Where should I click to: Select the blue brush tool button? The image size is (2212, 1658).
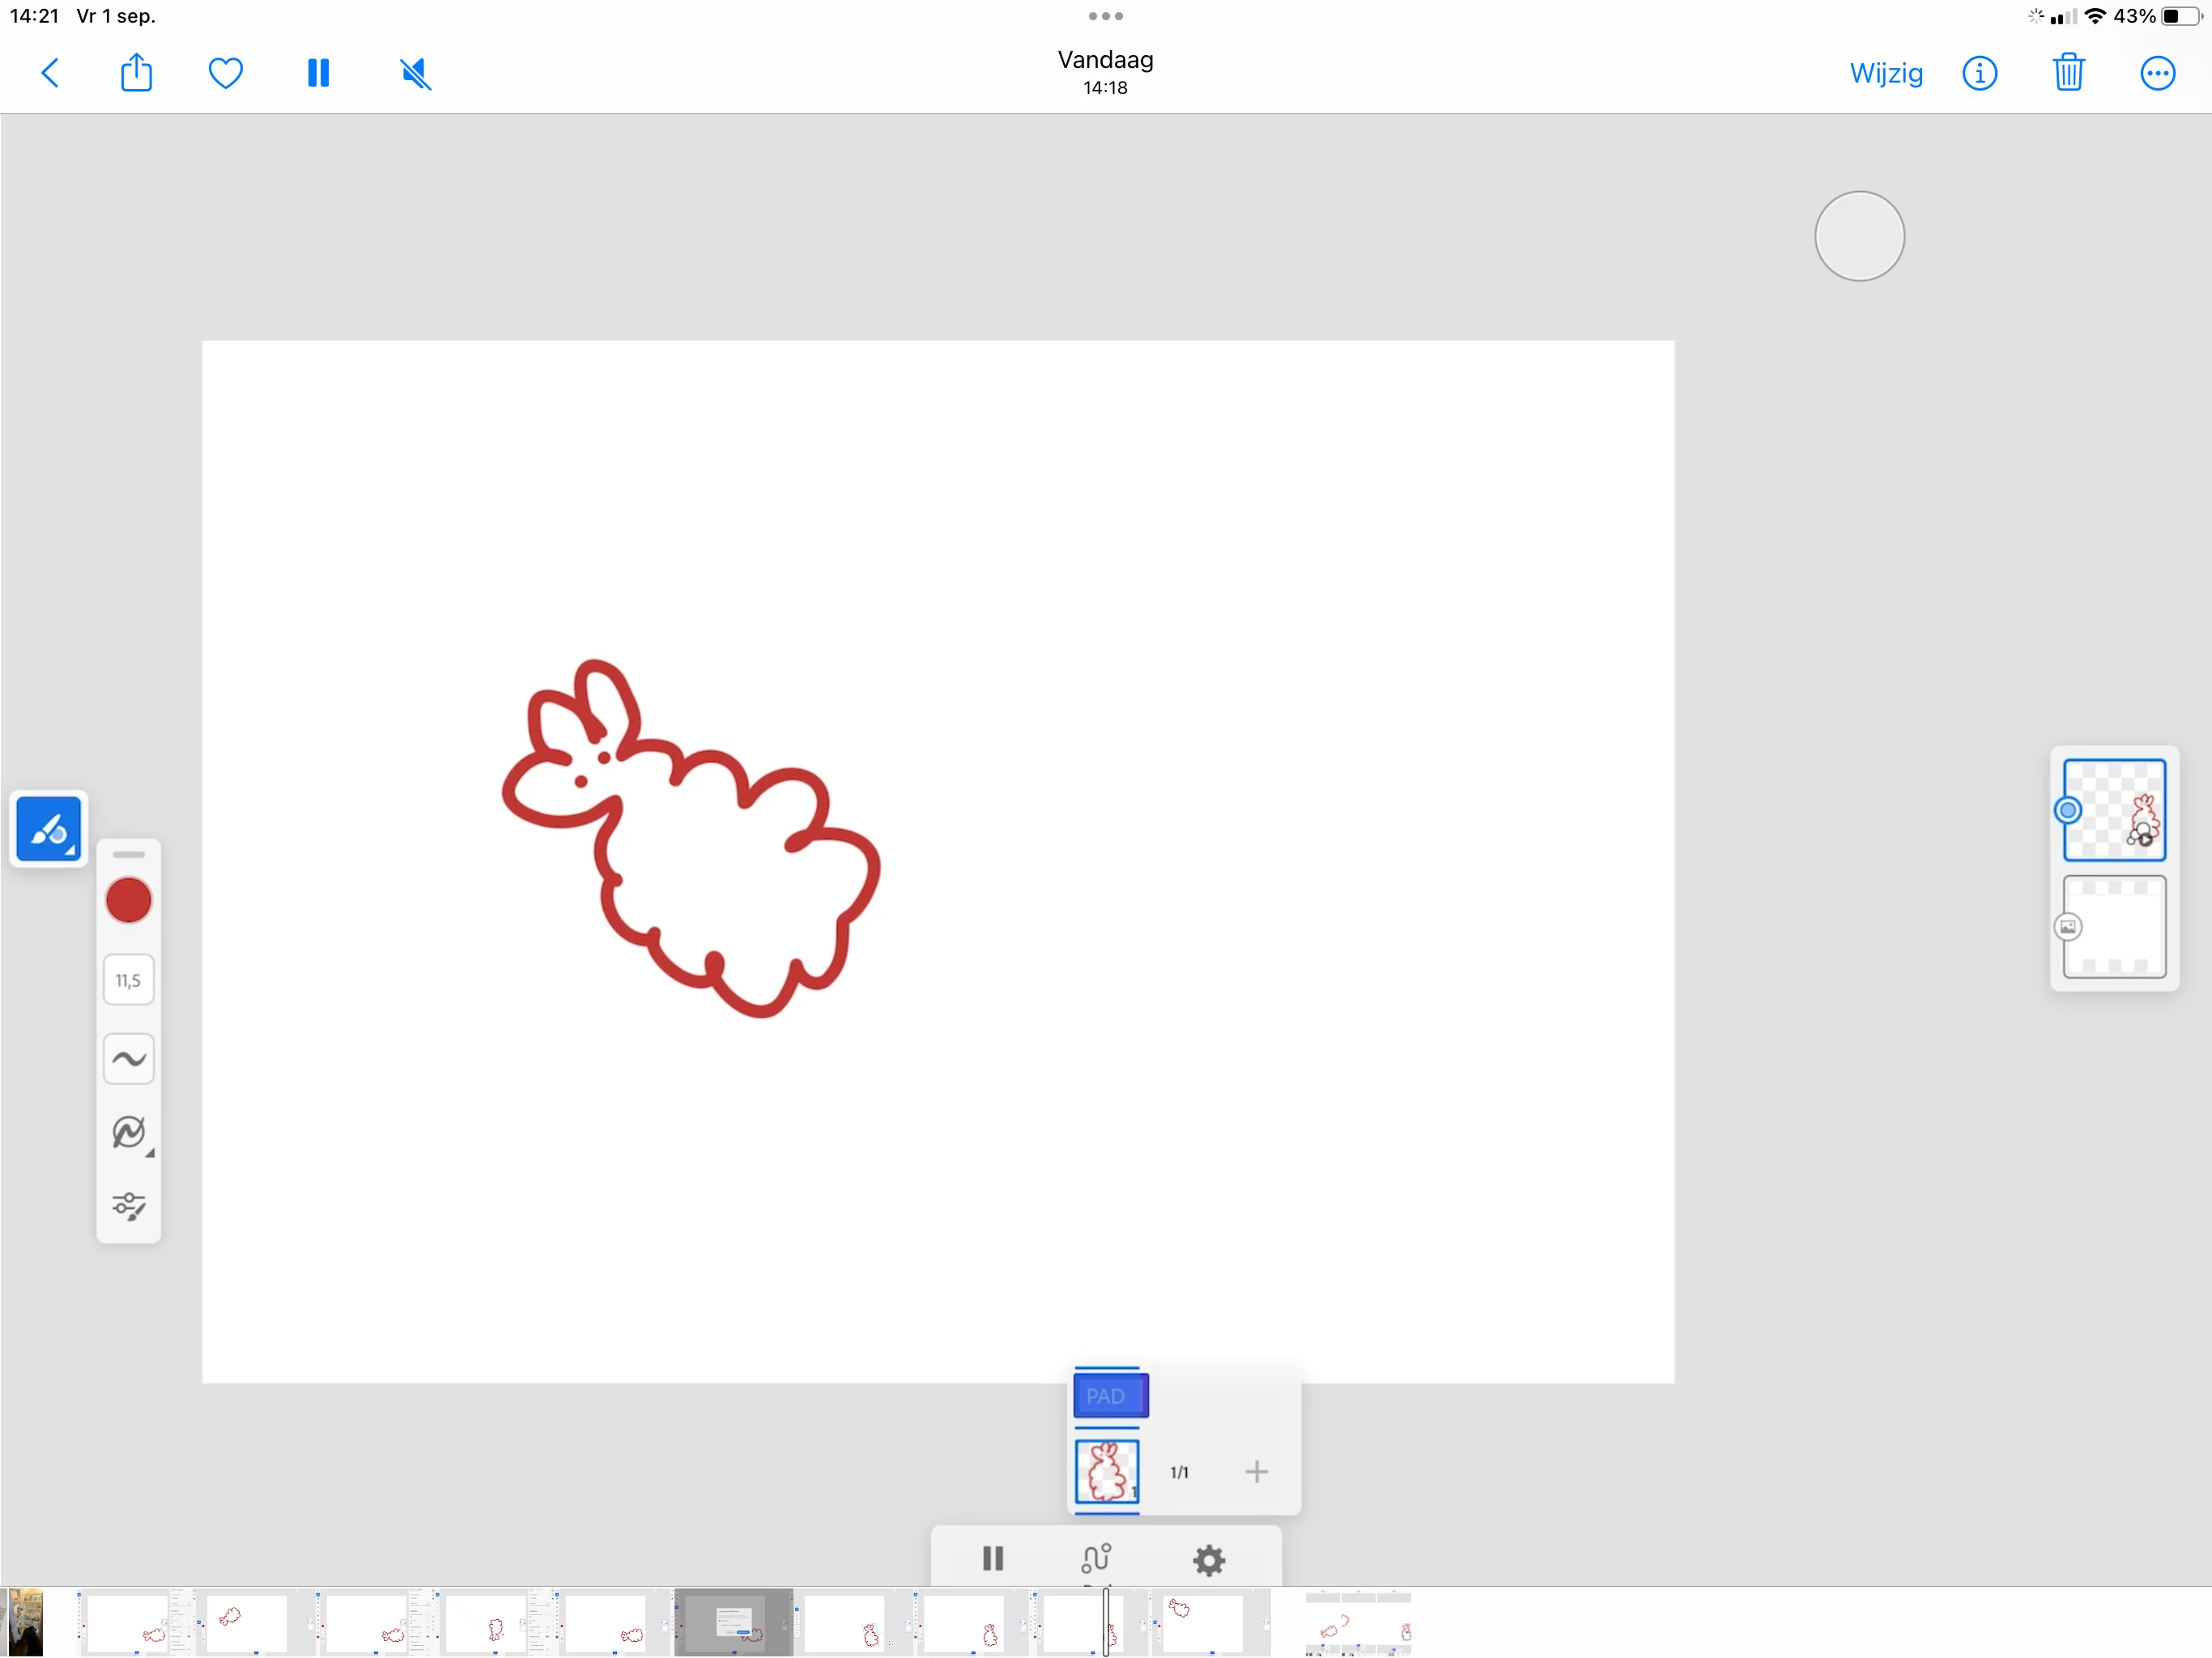pyautogui.click(x=49, y=829)
